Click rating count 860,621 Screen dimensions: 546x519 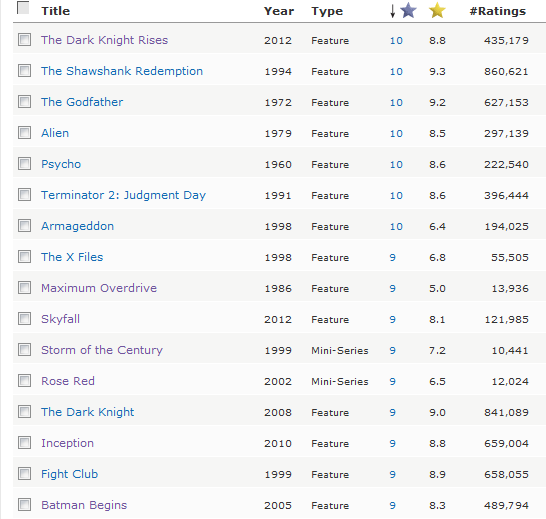pos(506,71)
